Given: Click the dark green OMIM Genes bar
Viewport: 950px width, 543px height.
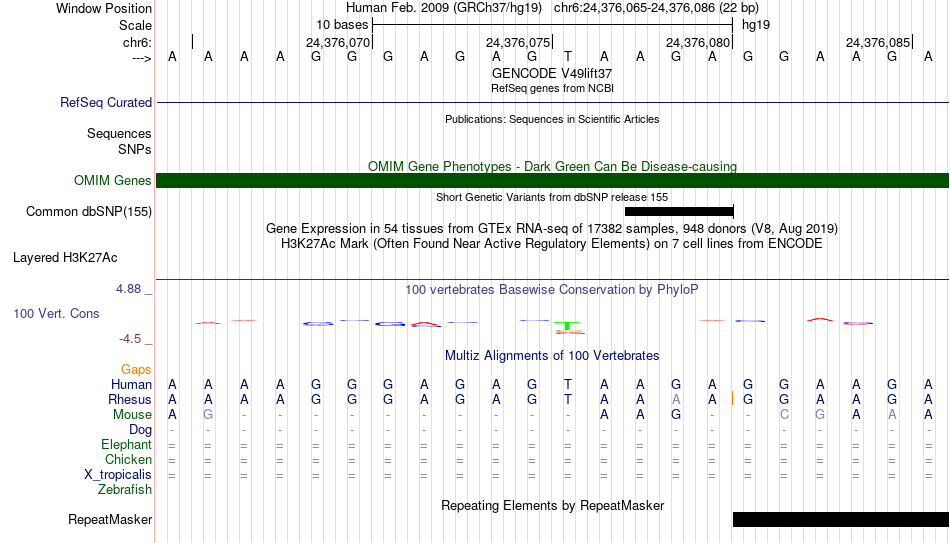Looking at the screenshot, I should [553, 181].
